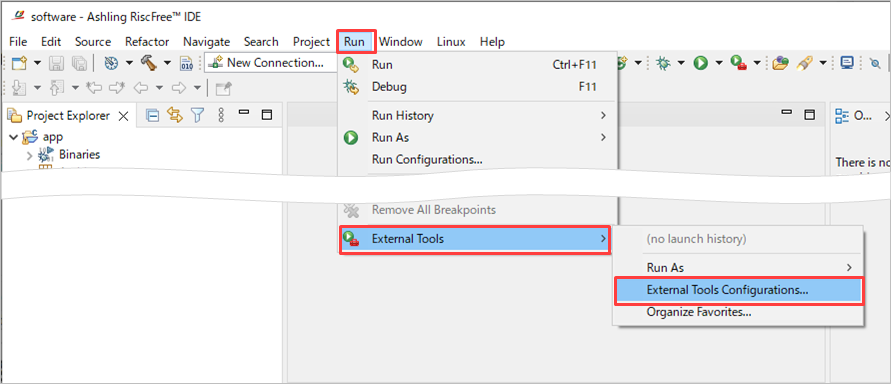Click the green bug Debug toolbar icon
891x384 pixels.
click(x=663, y=63)
